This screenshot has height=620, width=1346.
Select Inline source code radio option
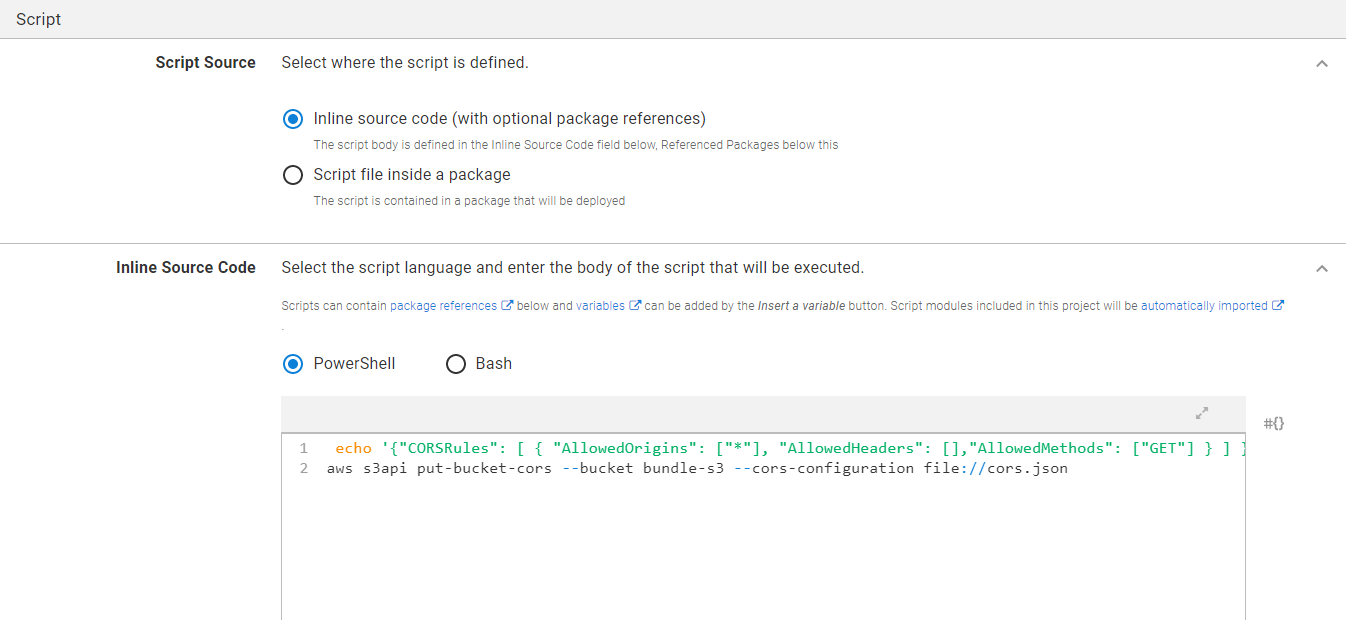(x=293, y=119)
